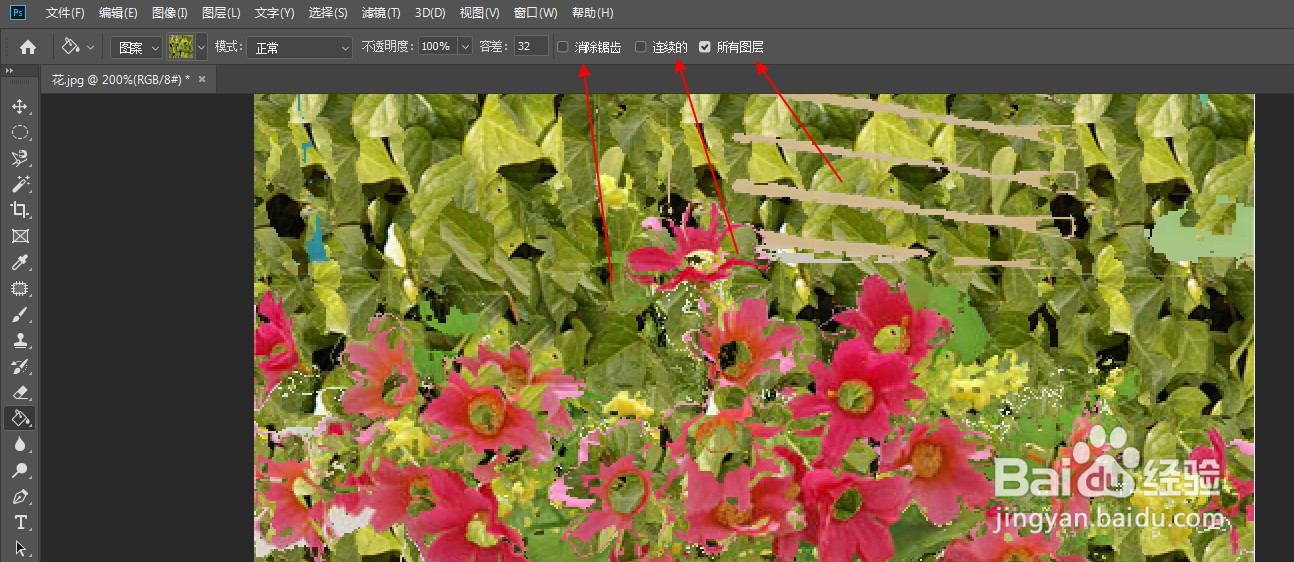Click the 容差 label text
The height and width of the screenshot is (562, 1294).
[x=494, y=47]
